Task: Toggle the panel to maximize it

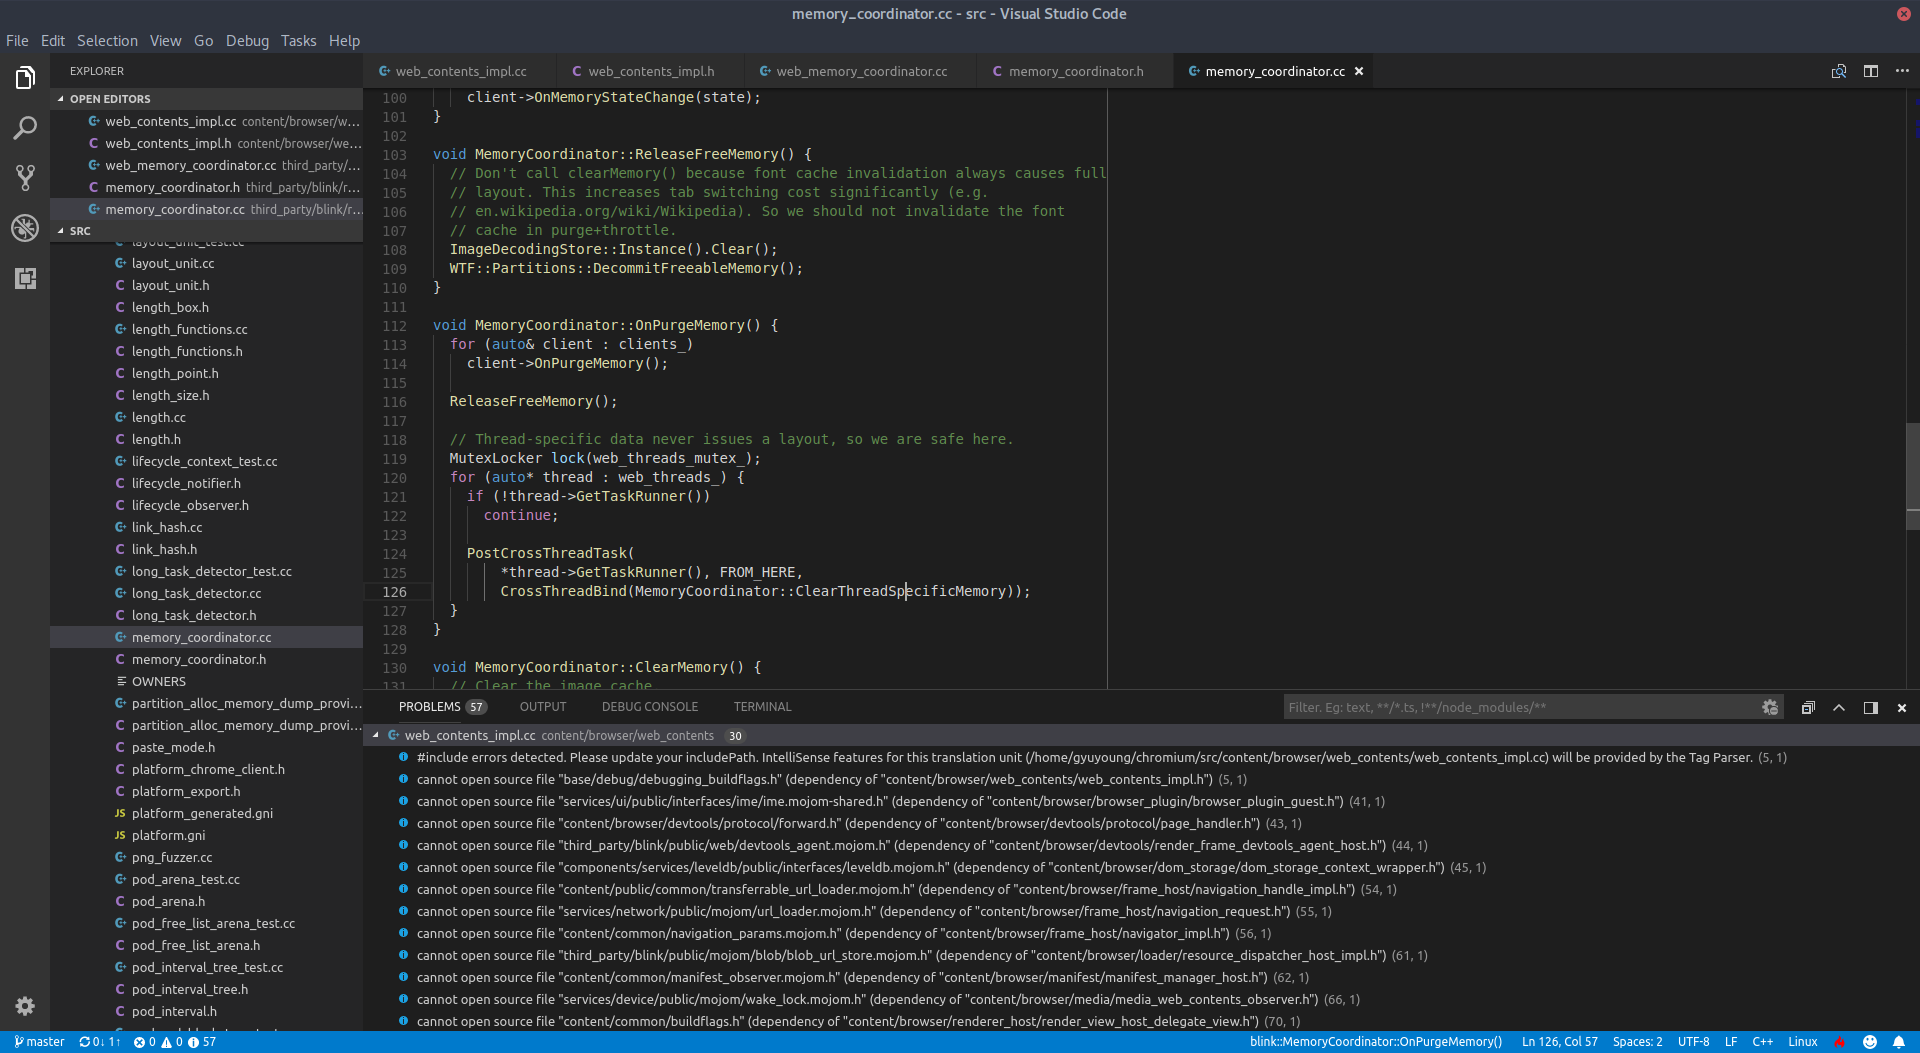Action: (x=1838, y=707)
